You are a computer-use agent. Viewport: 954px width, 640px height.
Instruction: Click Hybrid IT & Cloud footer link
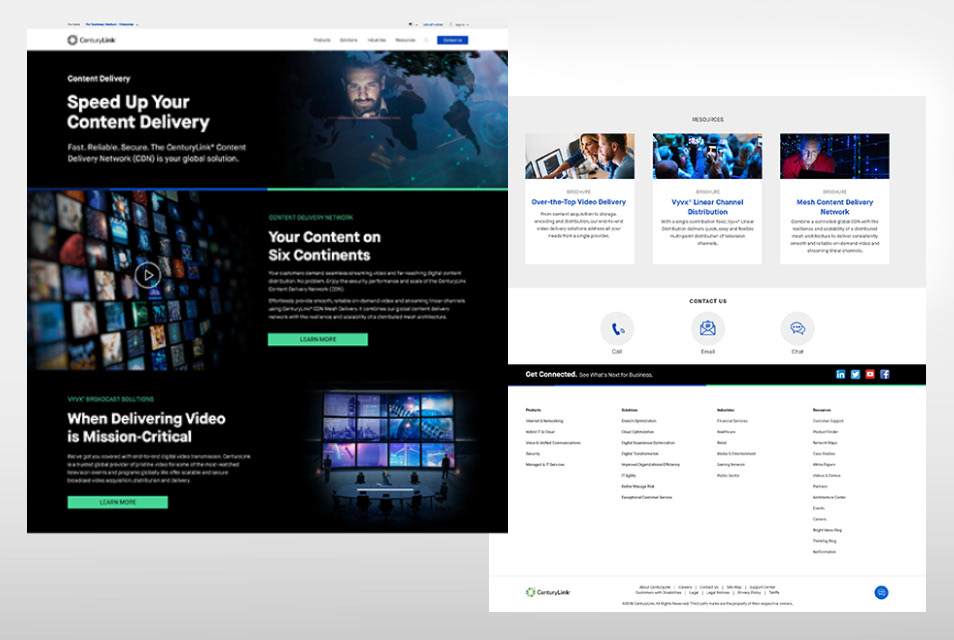[540, 432]
